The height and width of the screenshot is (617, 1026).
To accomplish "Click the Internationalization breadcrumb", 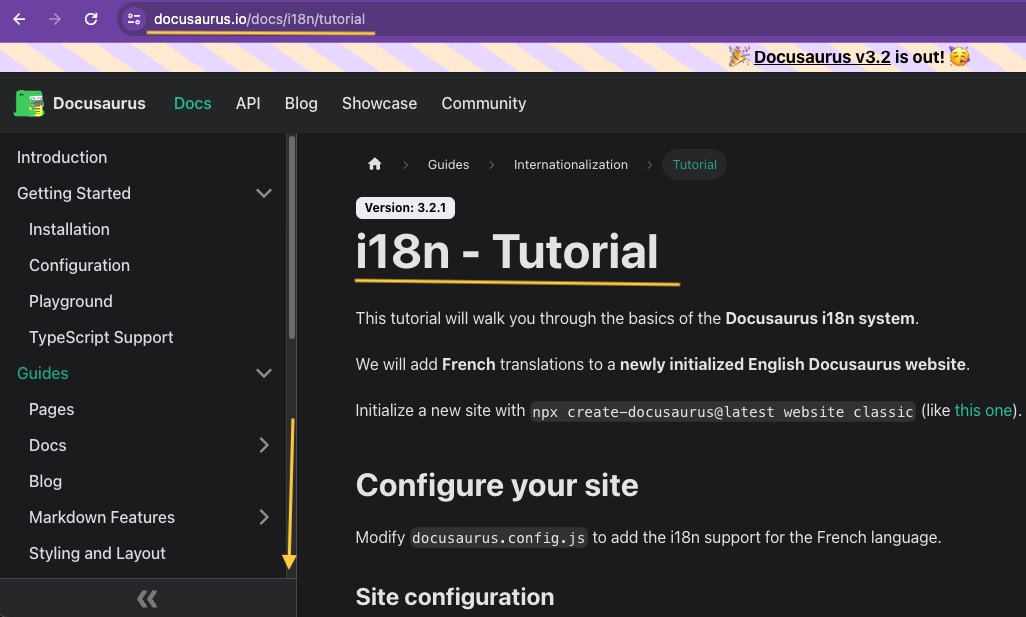I will pyautogui.click(x=571, y=164).
